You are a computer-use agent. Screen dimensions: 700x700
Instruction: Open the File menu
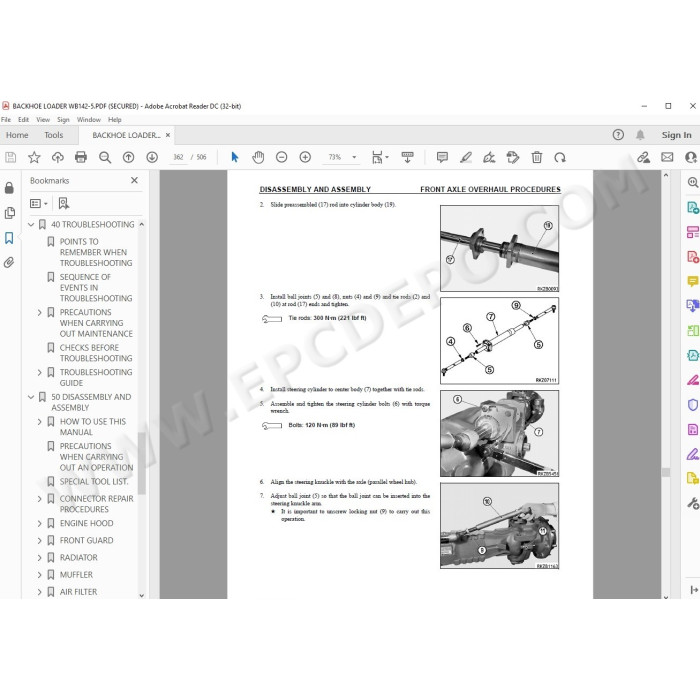point(6,120)
